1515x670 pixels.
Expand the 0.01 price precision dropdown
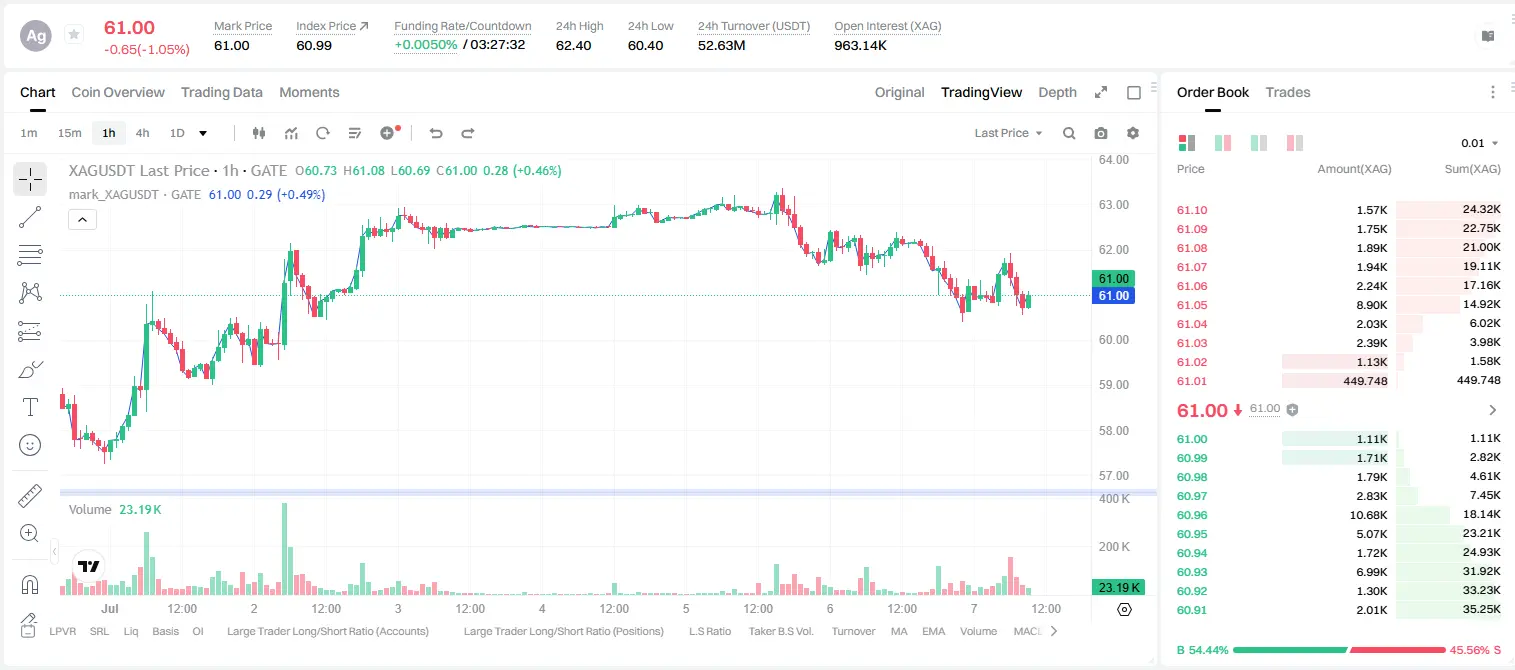(x=1480, y=143)
